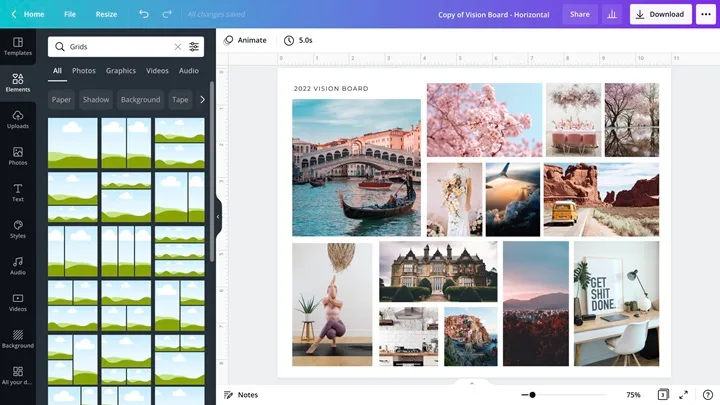
Task: Open the Photos sidebar panel
Action: click(x=18, y=156)
